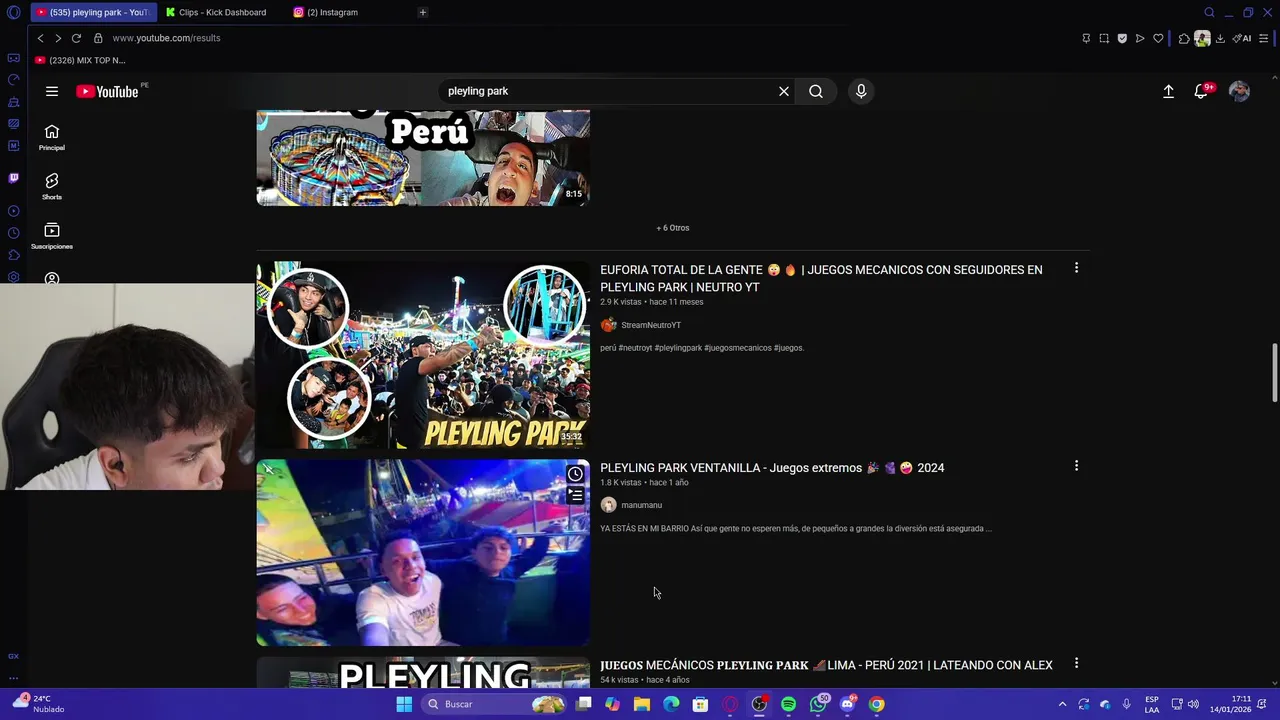Add Ventanilla video to queue
Image resolution: width=1280 pixels, height=720 pixels.
576,495
